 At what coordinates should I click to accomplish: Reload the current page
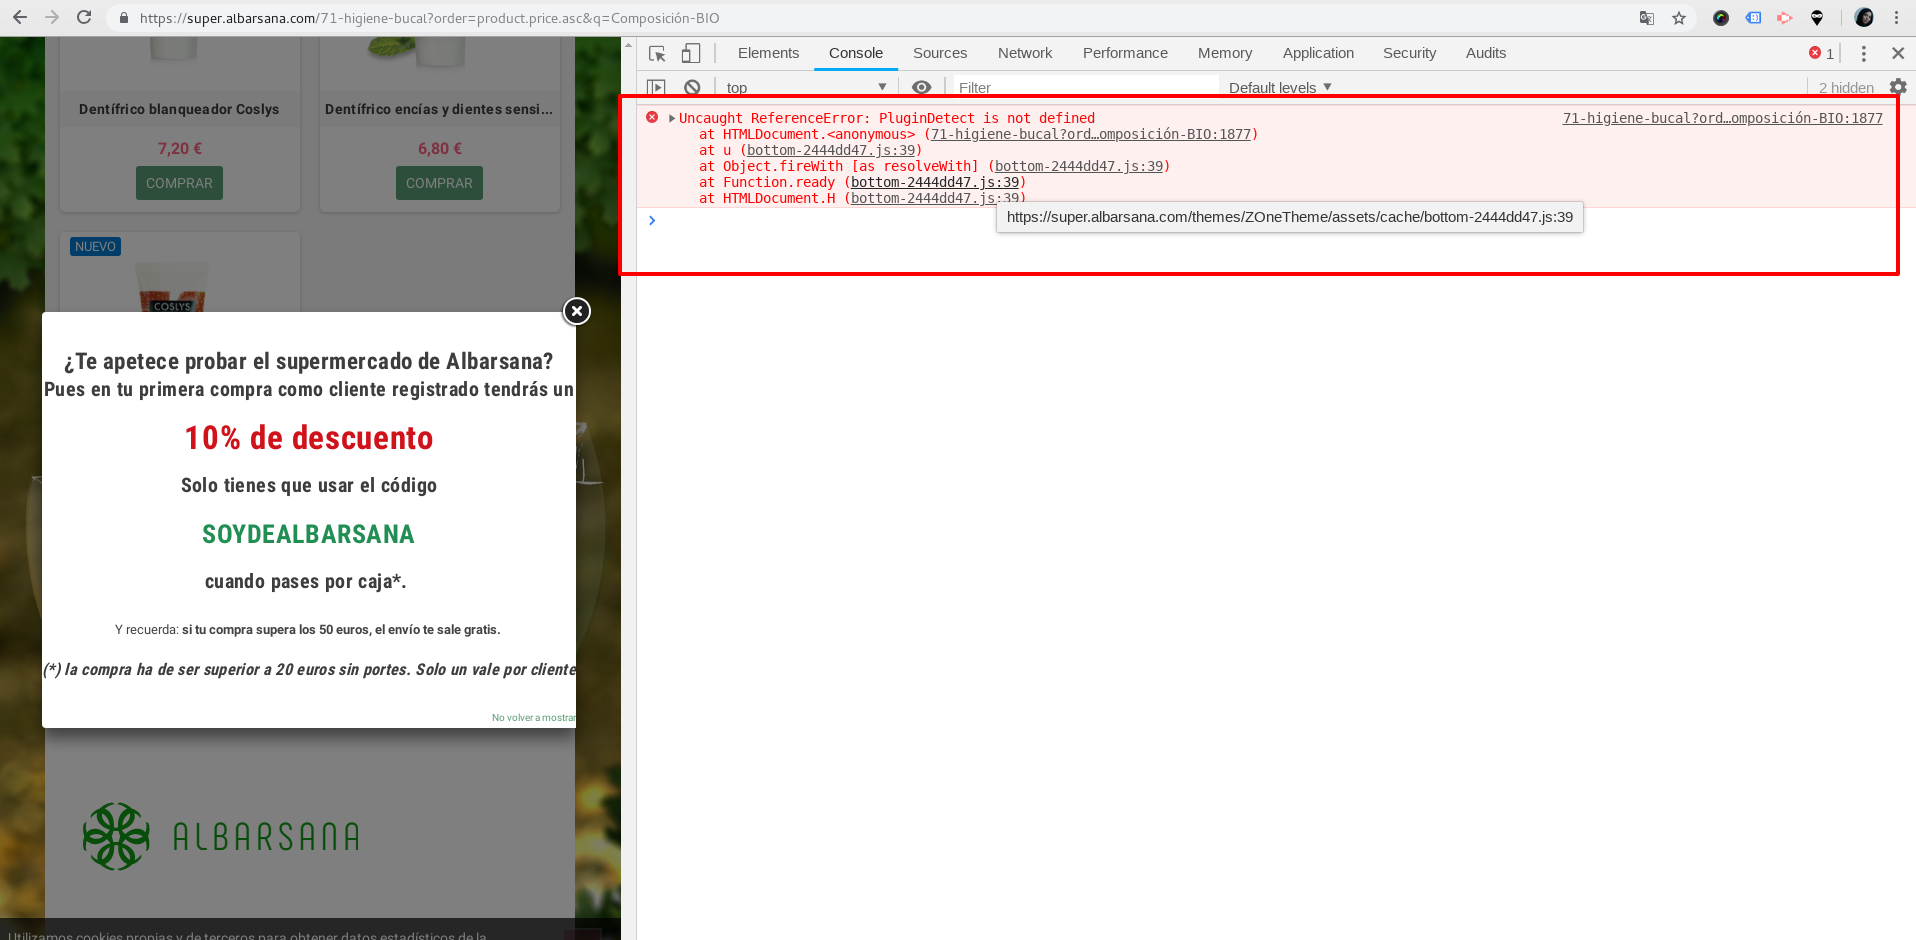pyautogui.click(x=84, y=18)
